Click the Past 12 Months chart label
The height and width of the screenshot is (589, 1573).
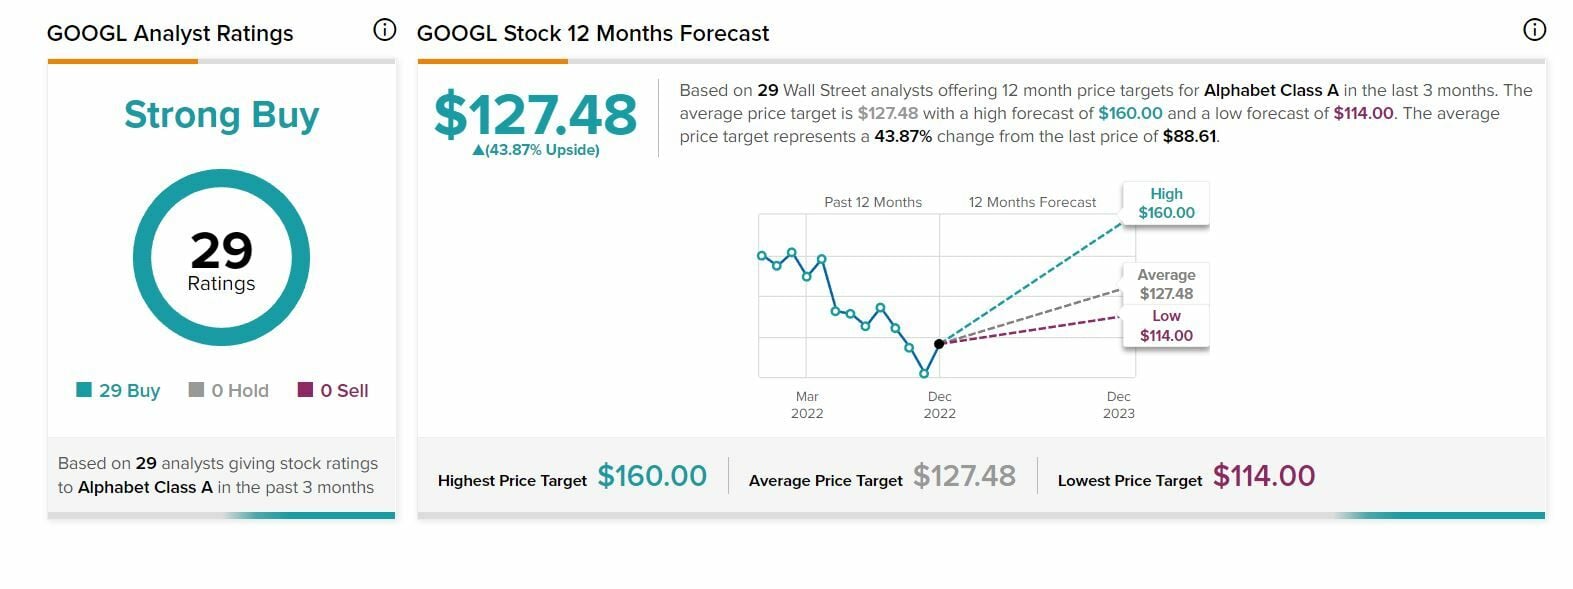[873, 202]
